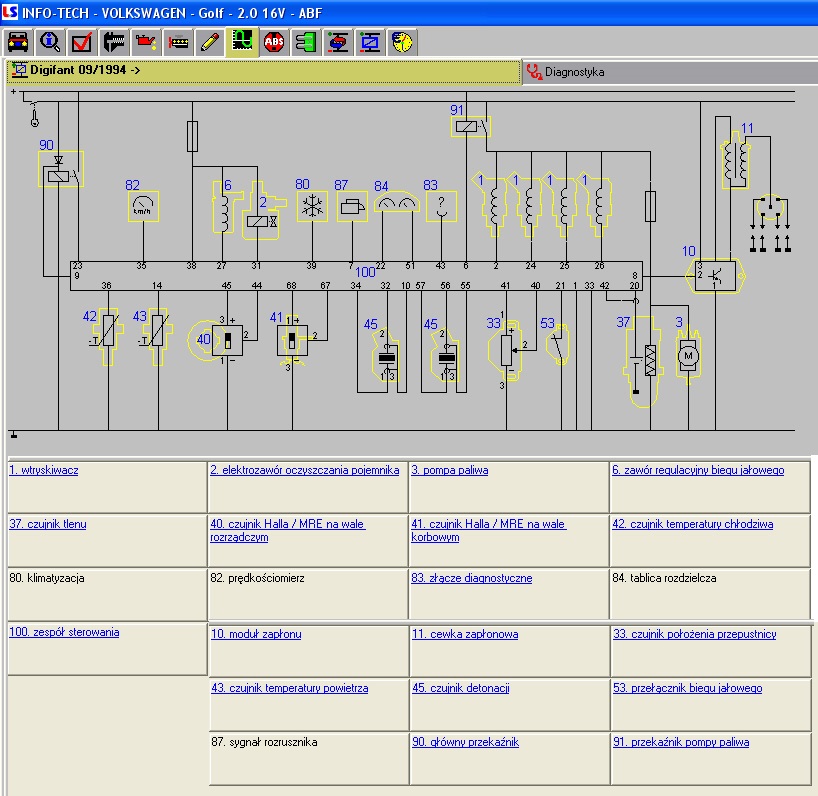The width and height of the screenshot is (818, 796).
Task: Open '100. zespół sterowania' link
Action: click(x=64, y=632)
